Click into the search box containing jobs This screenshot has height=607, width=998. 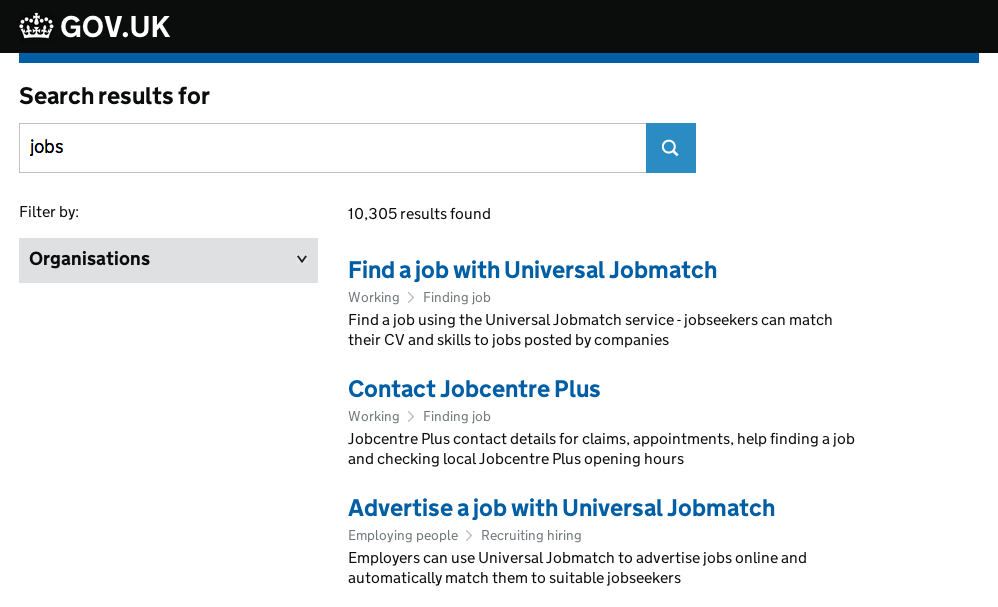(332, 148)
